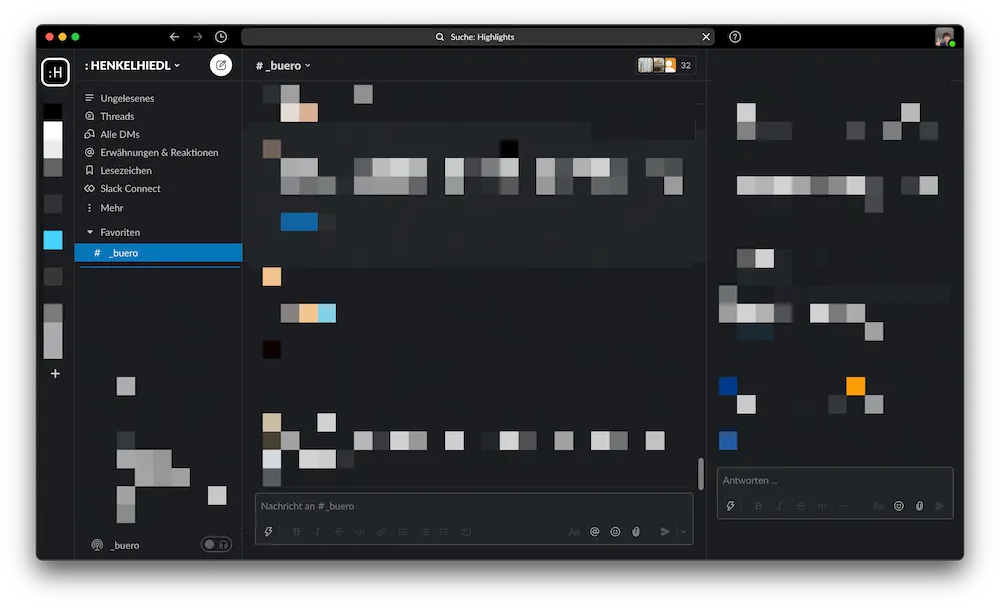Send the message in #_buero composer
1000x608 pixels.
pos(665,531)
